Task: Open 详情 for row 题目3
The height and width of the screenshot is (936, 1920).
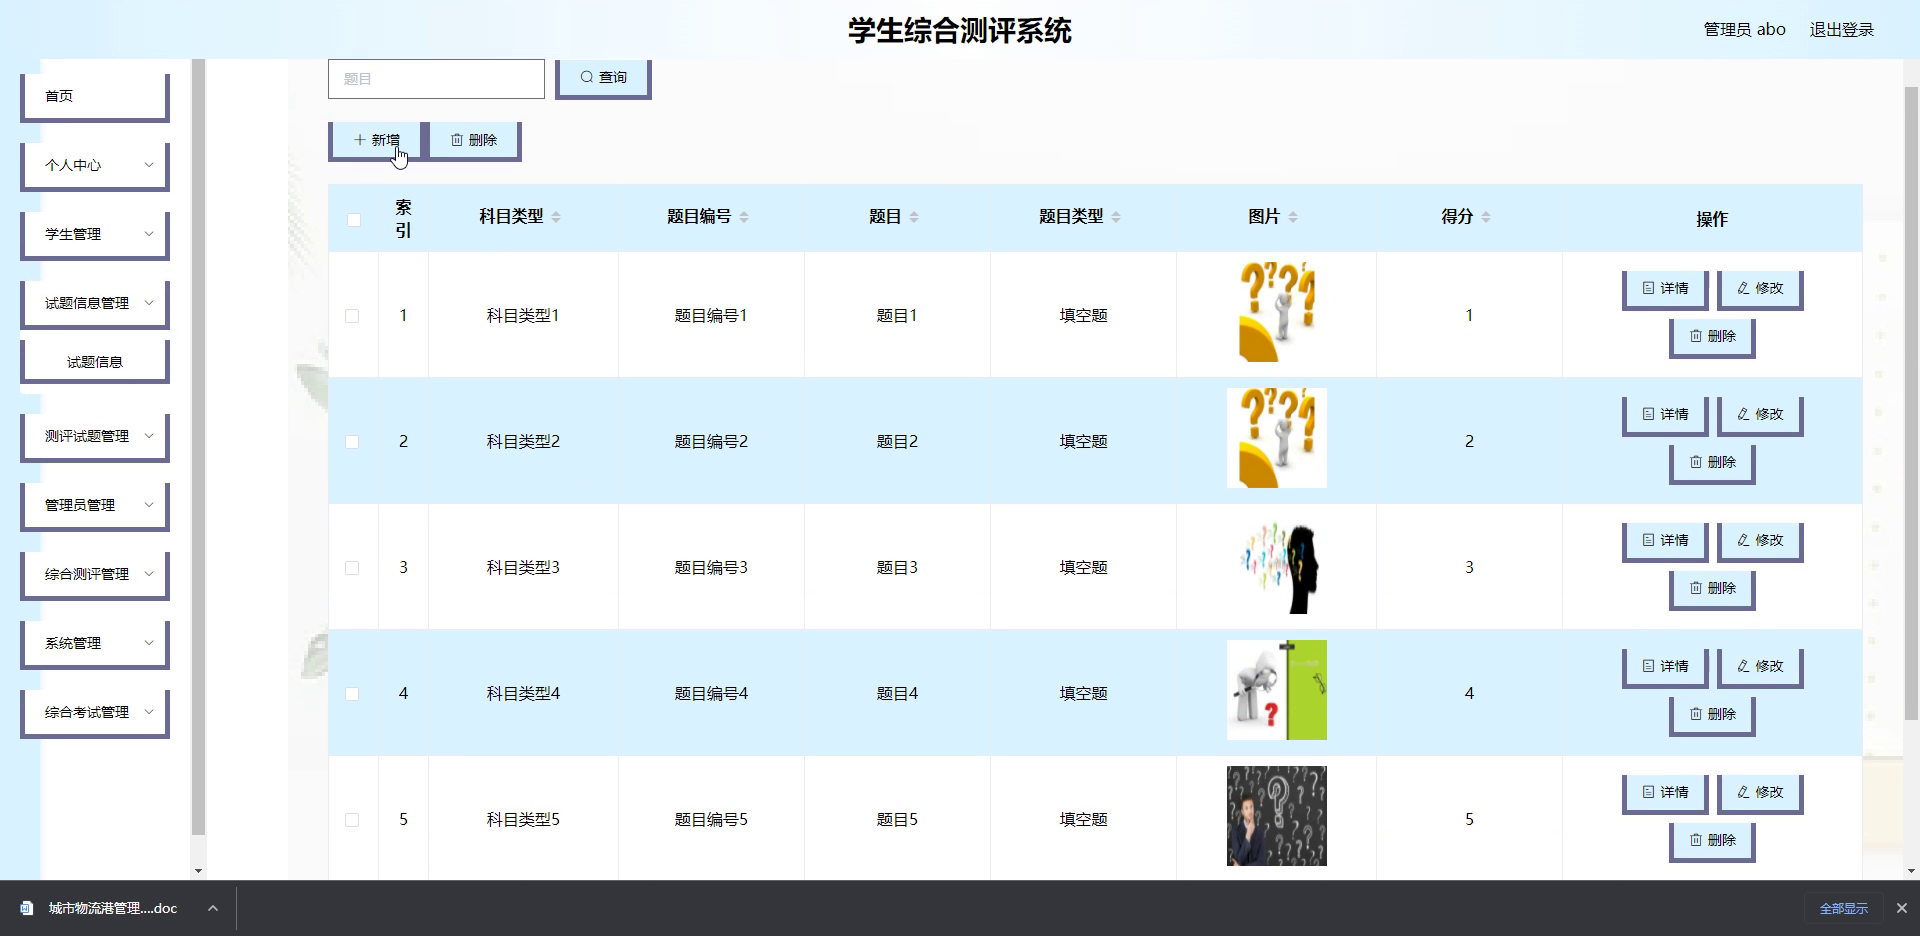Action: (x=1664, y=540)
